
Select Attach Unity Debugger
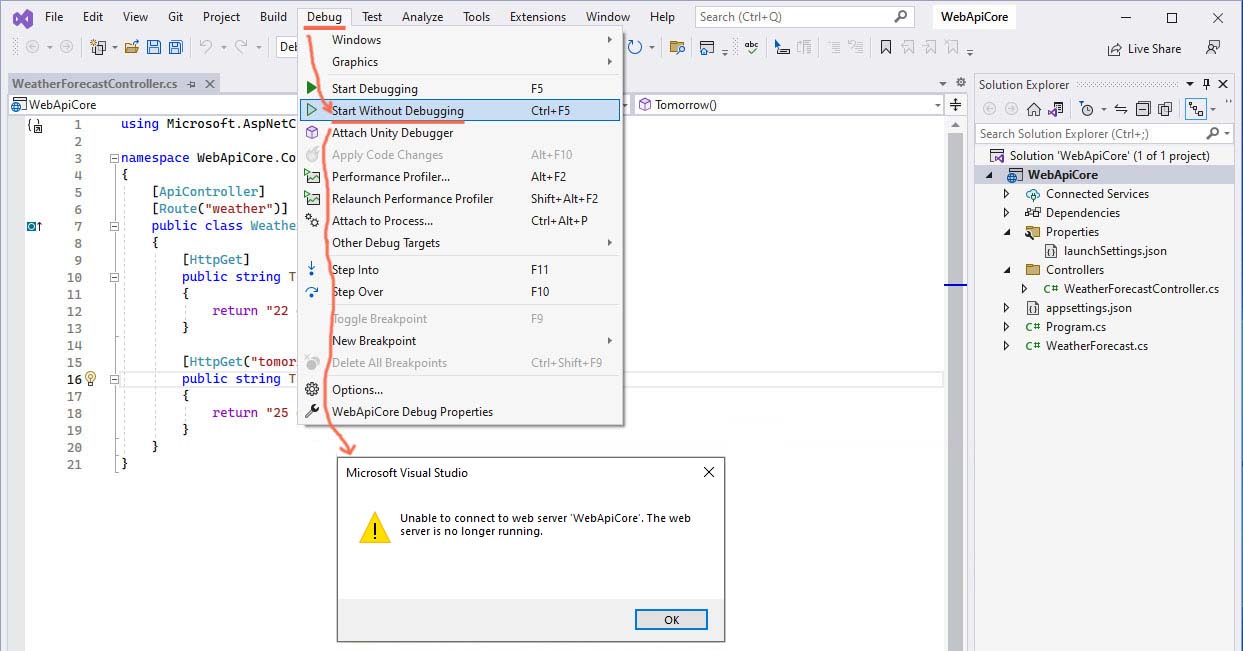point(461,133)
